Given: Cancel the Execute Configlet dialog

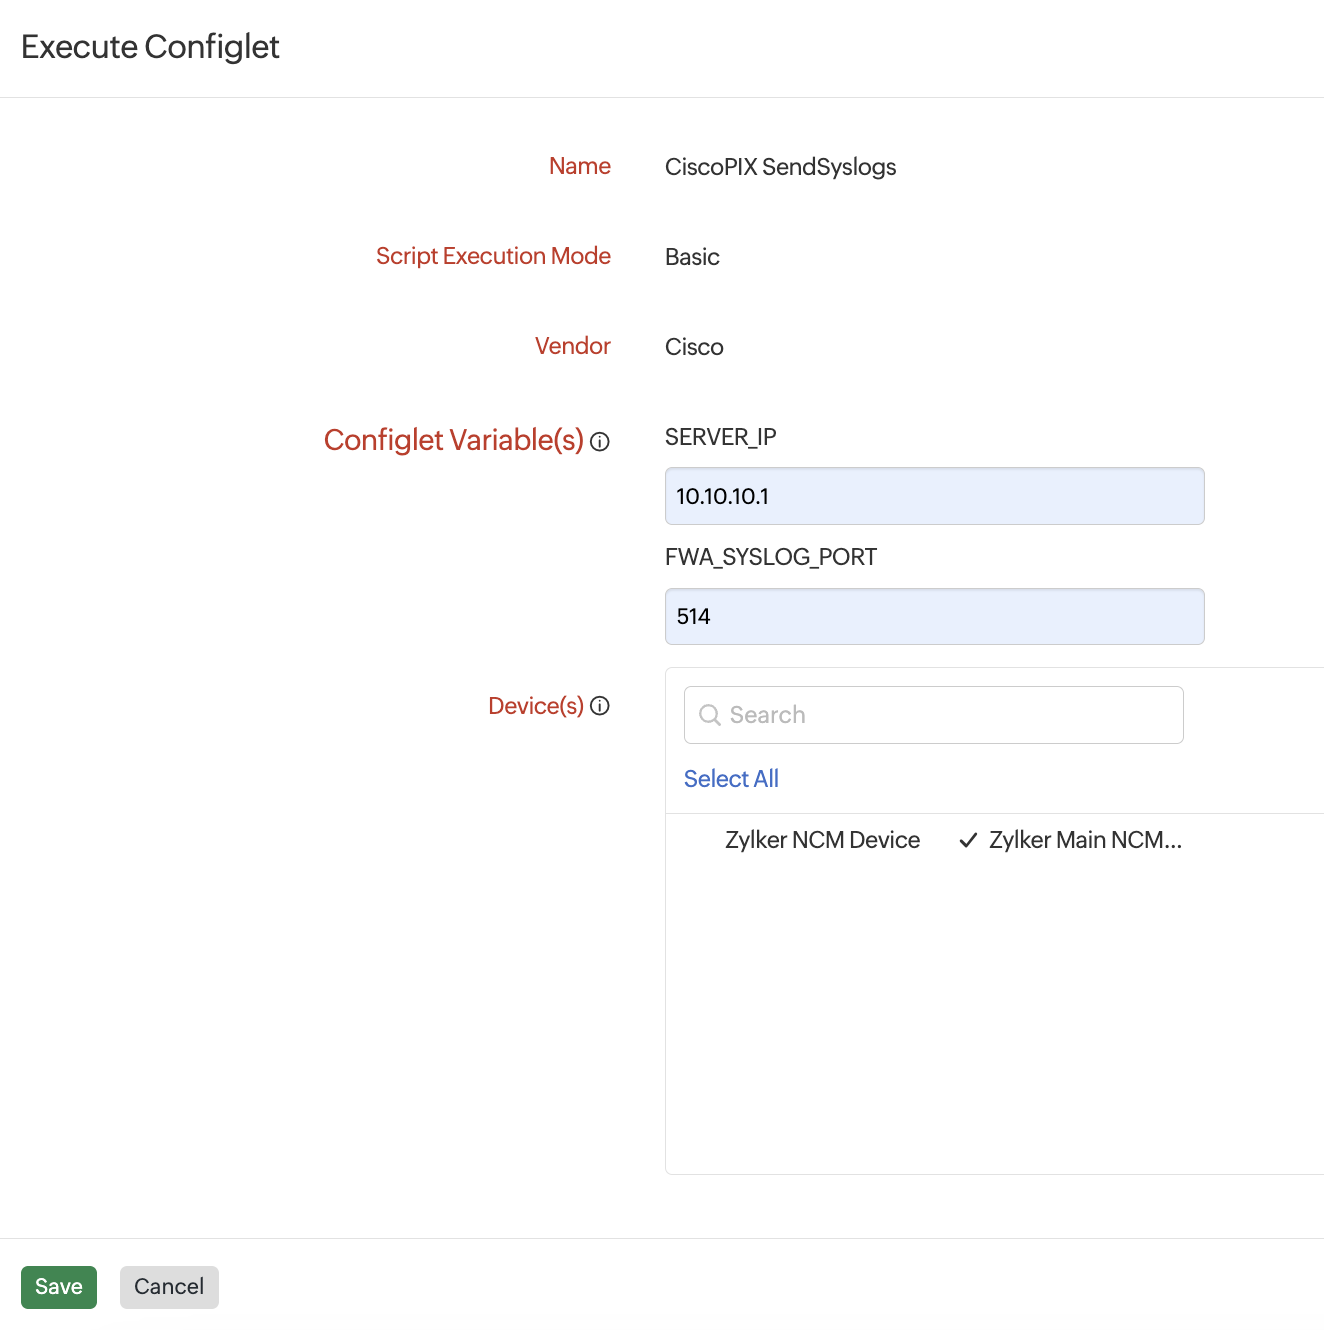Looking at the screenshot, I should click(169, 1287).
